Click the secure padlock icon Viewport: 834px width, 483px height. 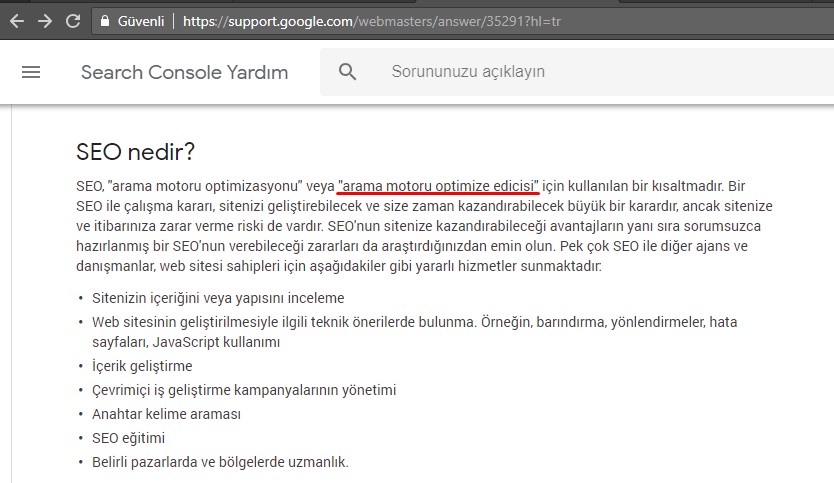click(105, 21)
